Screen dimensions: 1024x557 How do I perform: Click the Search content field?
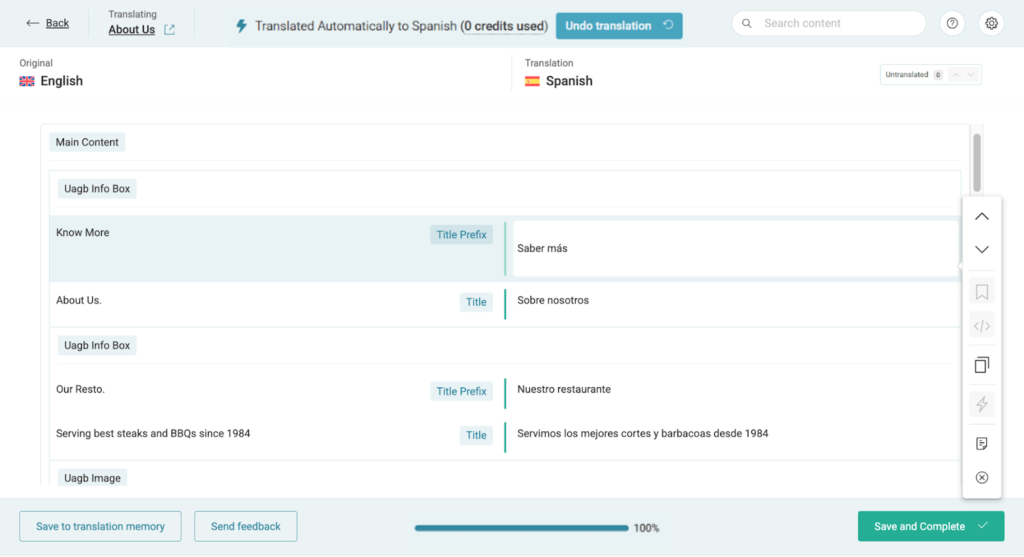828,23
